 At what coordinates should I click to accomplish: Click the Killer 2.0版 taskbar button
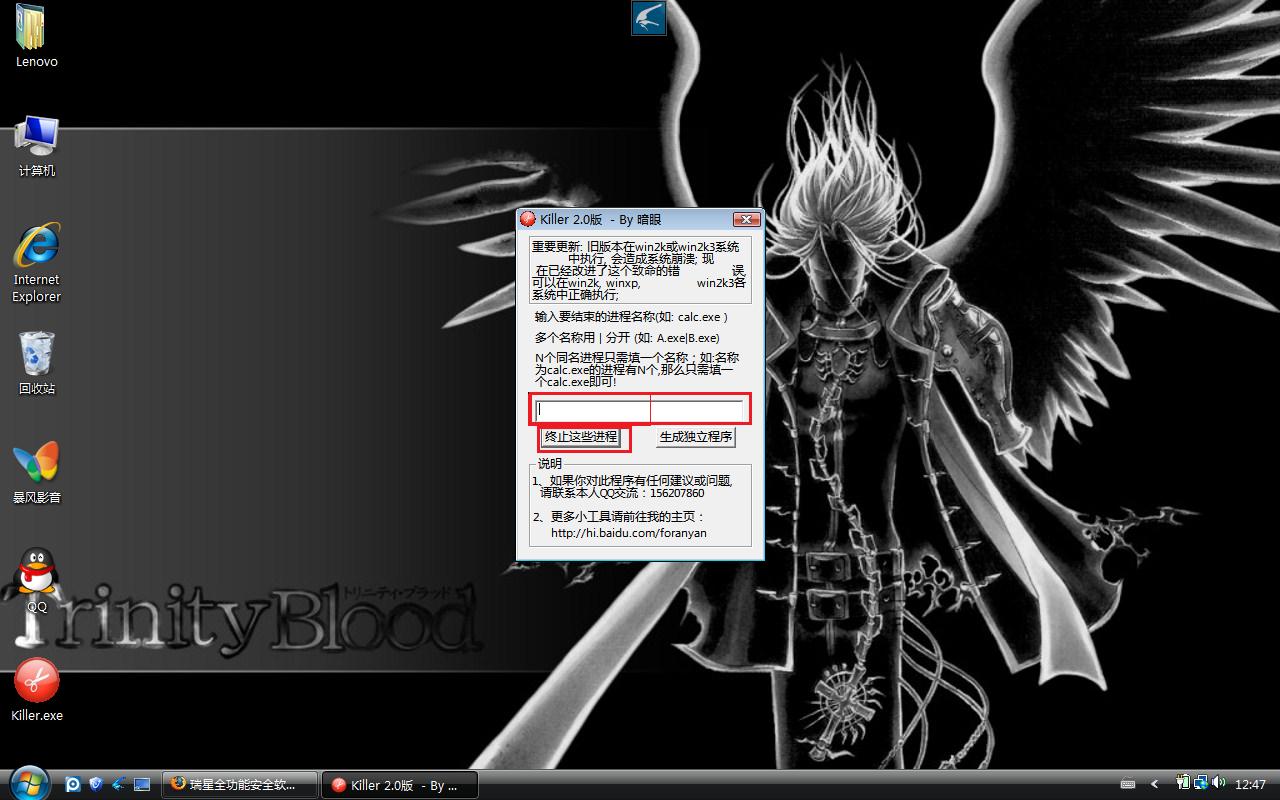[401, 785]
